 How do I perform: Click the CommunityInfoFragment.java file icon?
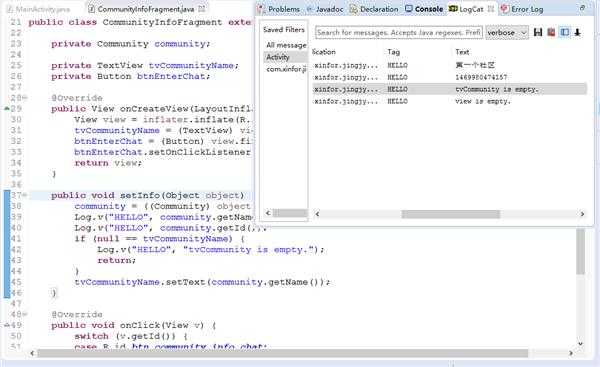click(91, 9)
